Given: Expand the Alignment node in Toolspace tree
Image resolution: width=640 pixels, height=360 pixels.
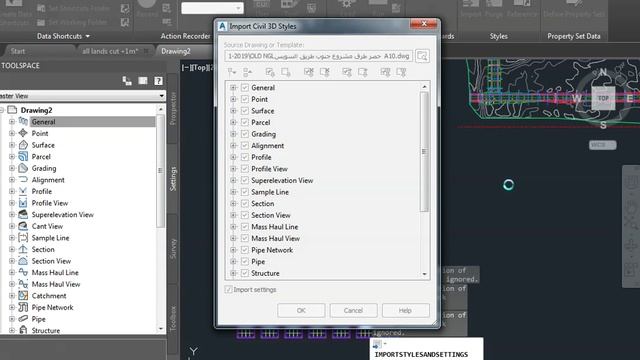Looking at the screenshot, I should click(x=12, y=180).
